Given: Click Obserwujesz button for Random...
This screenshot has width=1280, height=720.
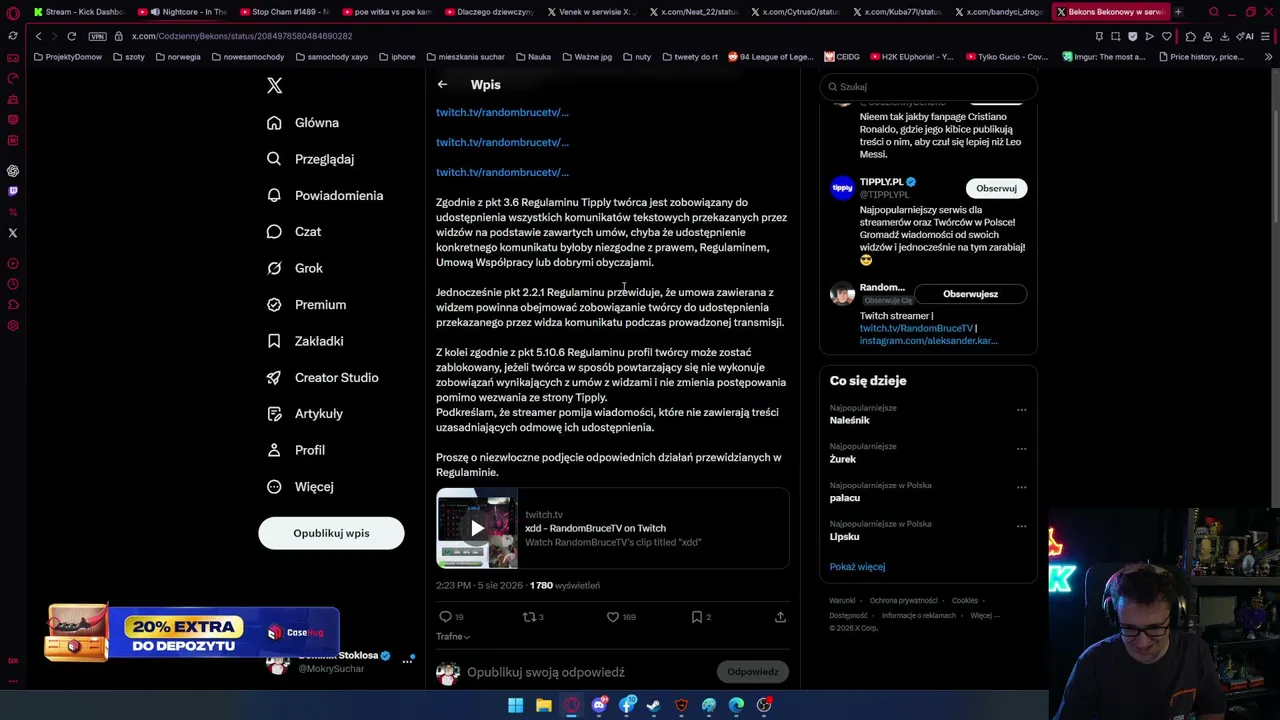Looking at the screenshot, I should click(x=970, y=294).
